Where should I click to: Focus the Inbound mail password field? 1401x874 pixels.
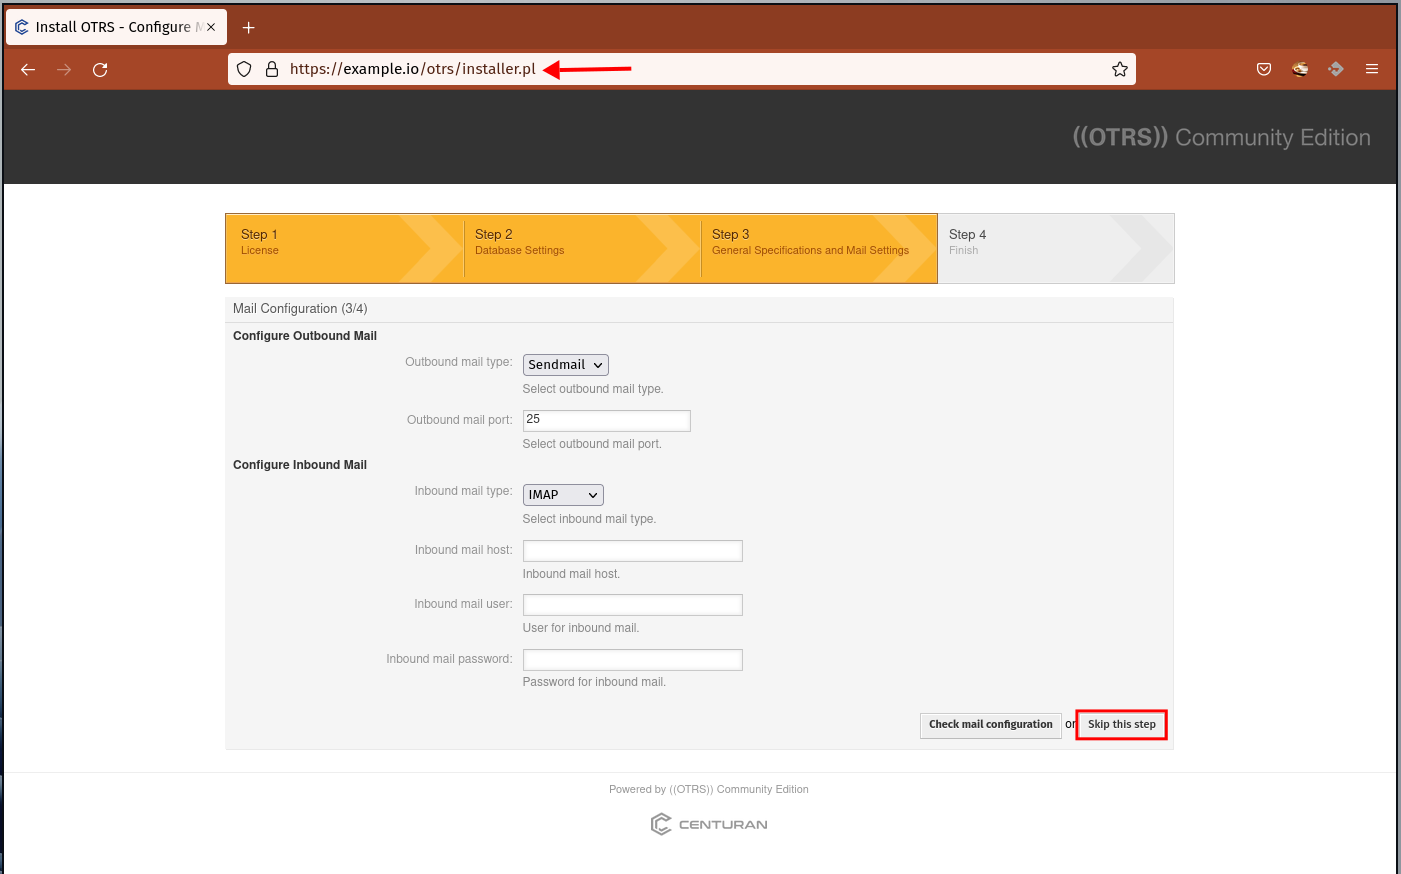click(x=633, y=660)
